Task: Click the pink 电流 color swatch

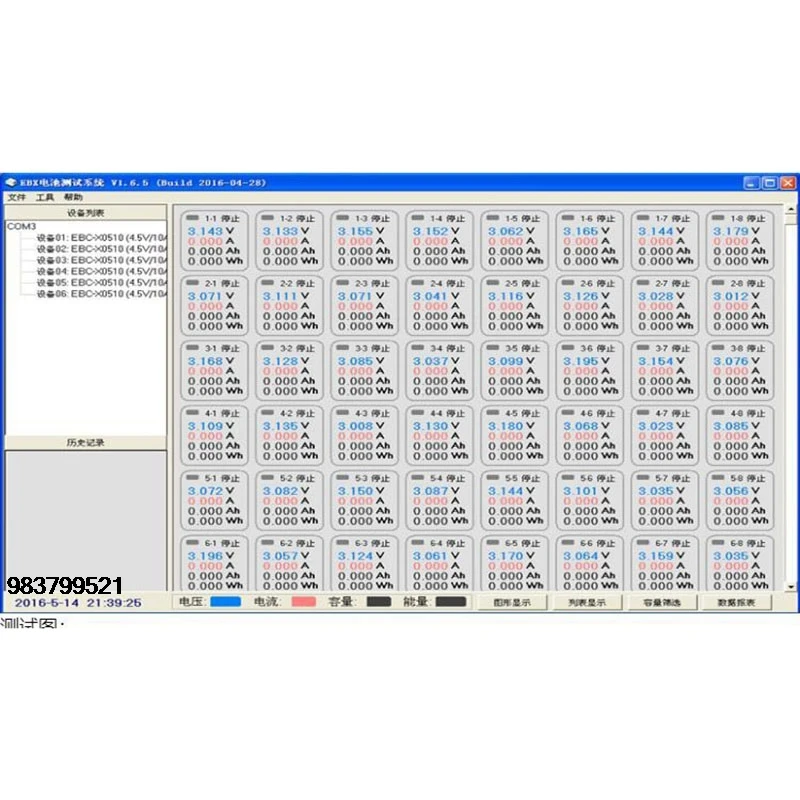Action: pos(304,602)
